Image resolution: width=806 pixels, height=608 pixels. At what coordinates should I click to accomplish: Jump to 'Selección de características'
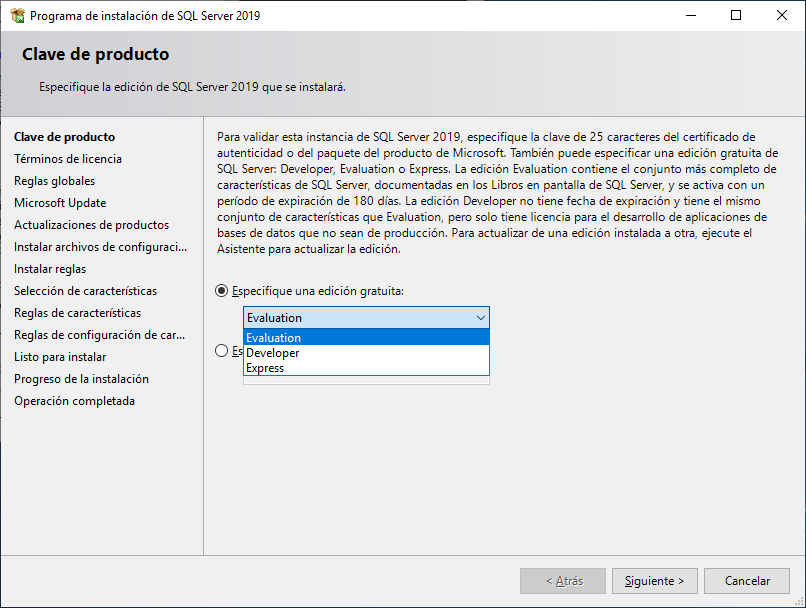[85, 290]
